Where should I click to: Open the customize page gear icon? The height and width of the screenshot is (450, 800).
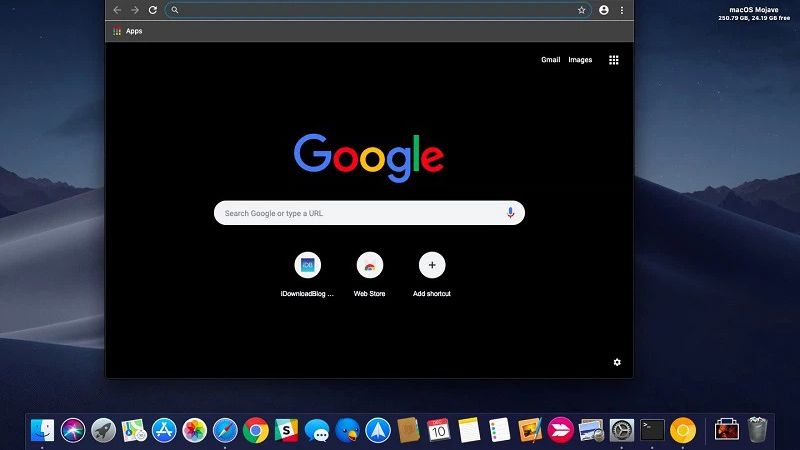[x=617, y=362]
